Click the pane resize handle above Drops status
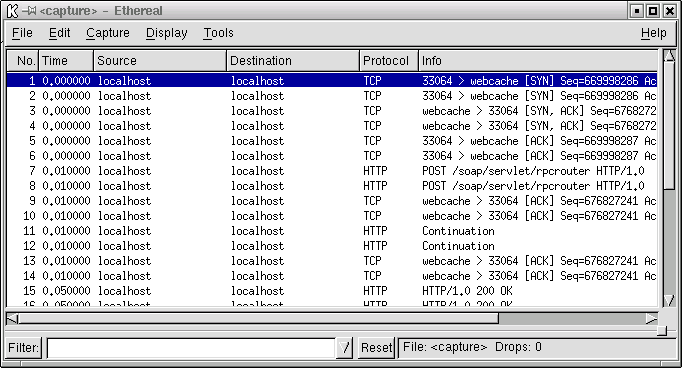The height and width of the screenshot is (368, 682). [x=662, y=331]
